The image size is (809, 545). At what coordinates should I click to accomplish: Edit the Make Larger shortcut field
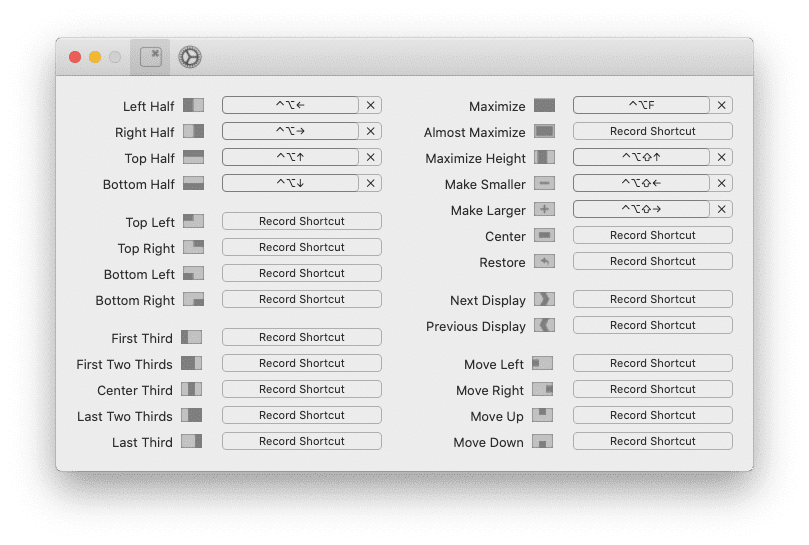pyautogui.click(x=641, y=209)
